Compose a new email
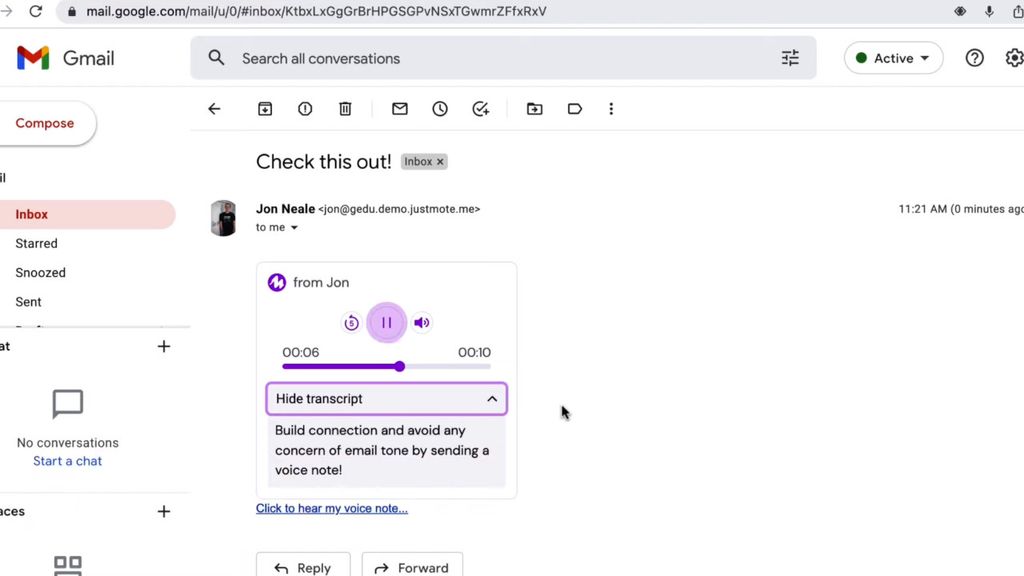The image size is (1024, 576). click(x=45, y=123)
